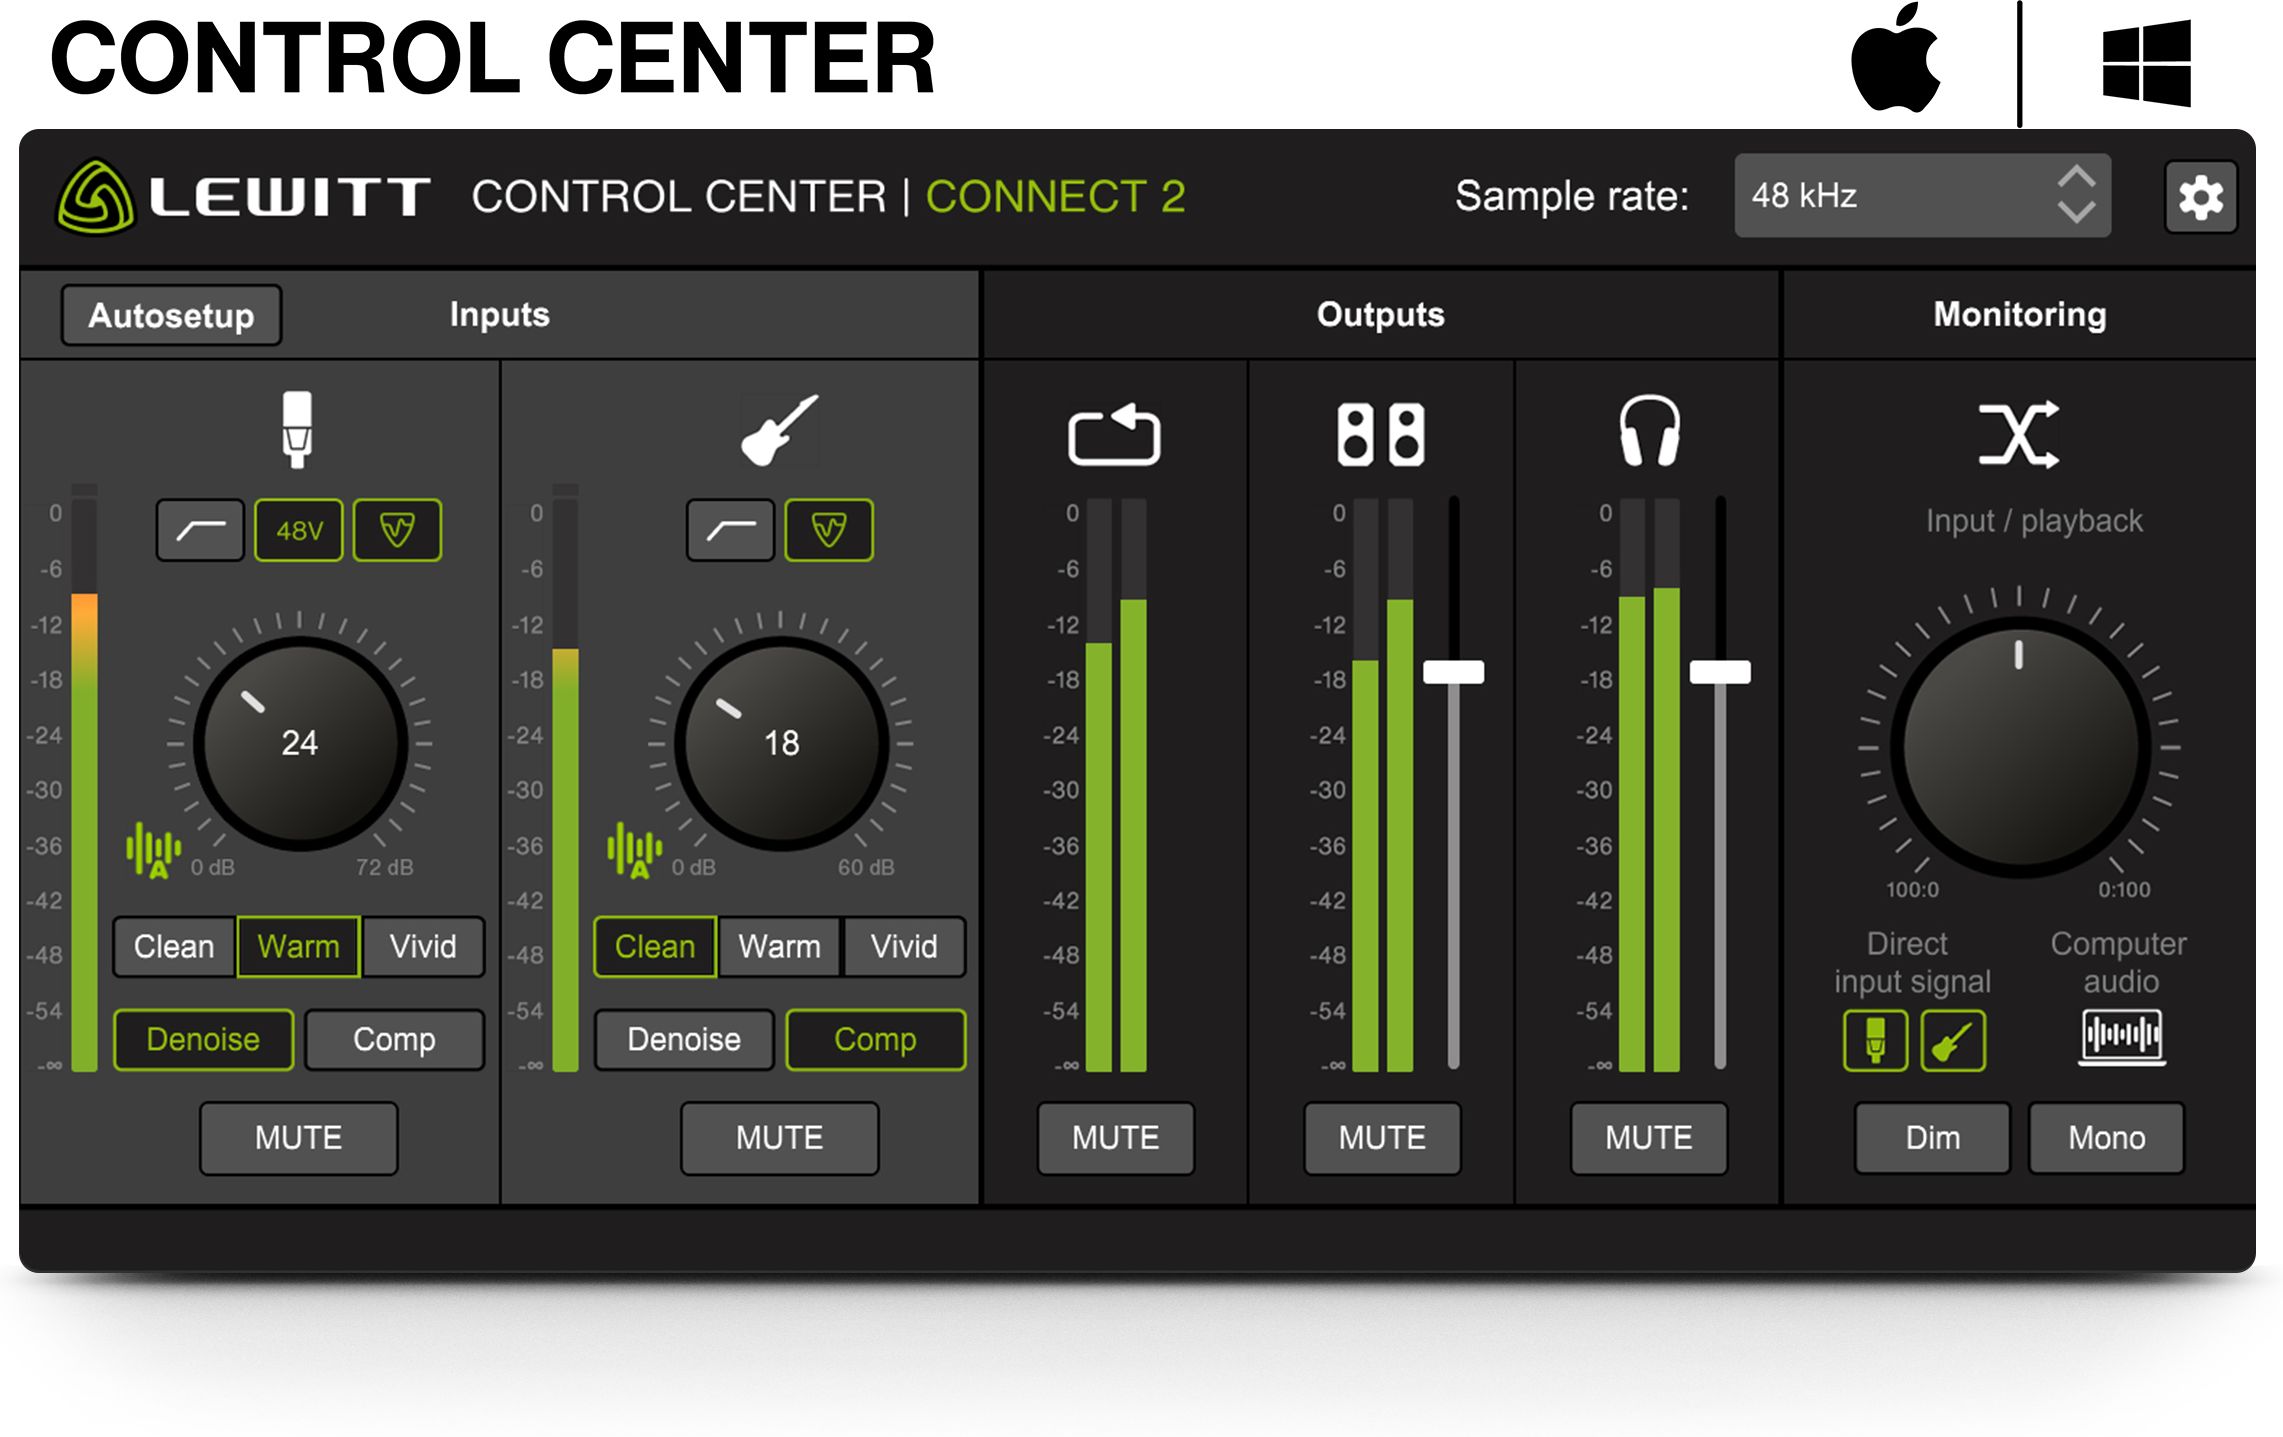
Task: Select Warm preamp mode on guitar channel
Action: pyautogui.click(x=779, y=947)
